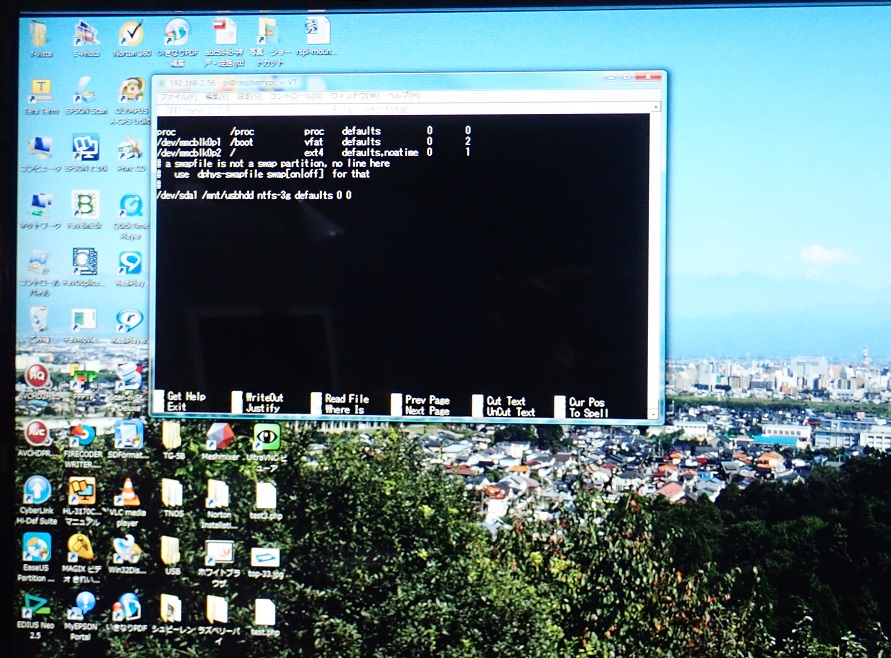This screenshot has height=658, width=891.
Task: Launch the MAGIX video shortcut
Action: 82,559
